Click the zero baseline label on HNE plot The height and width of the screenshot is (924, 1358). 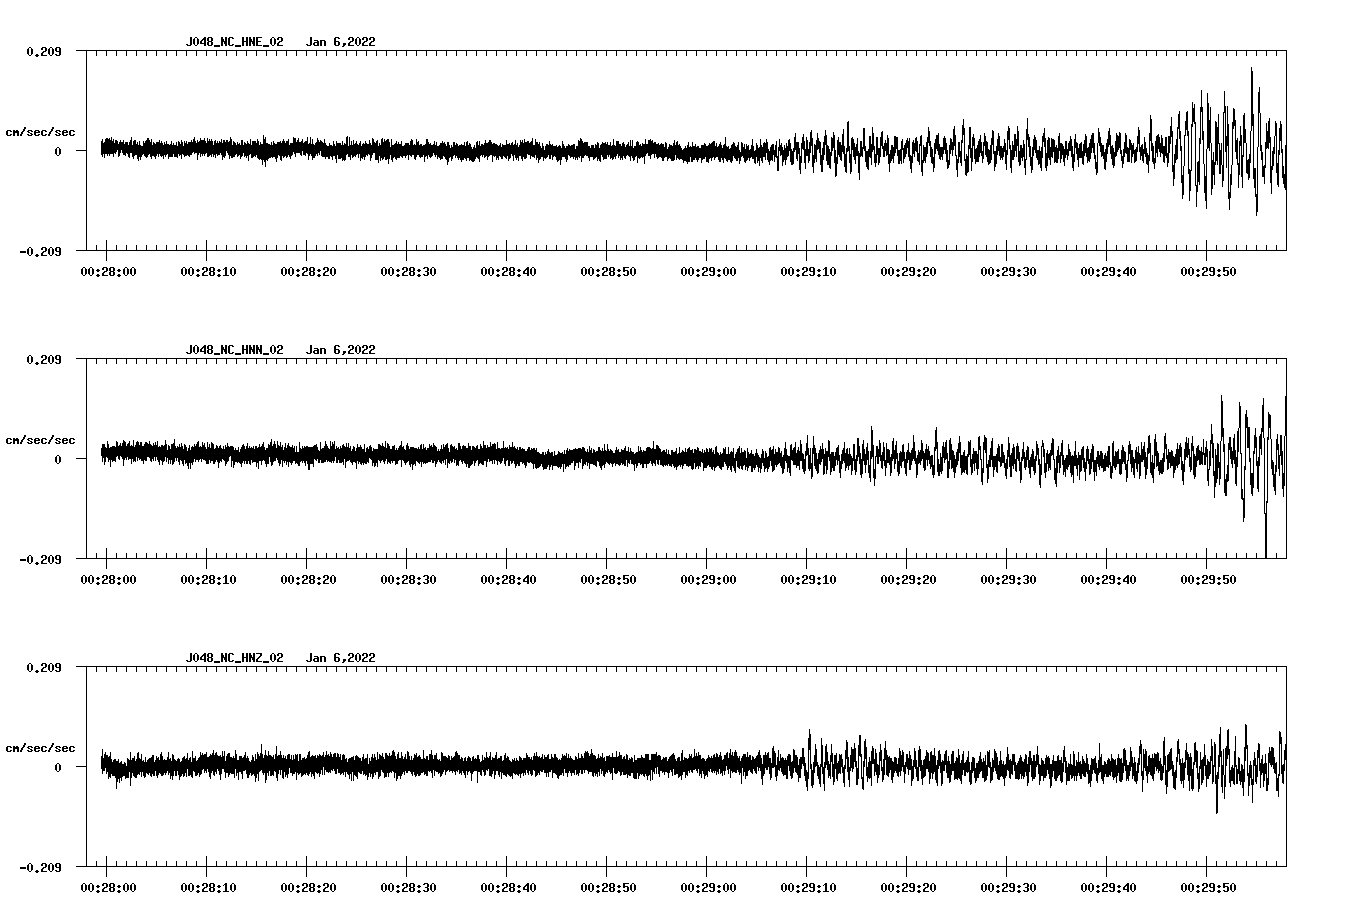click(58, 151)
